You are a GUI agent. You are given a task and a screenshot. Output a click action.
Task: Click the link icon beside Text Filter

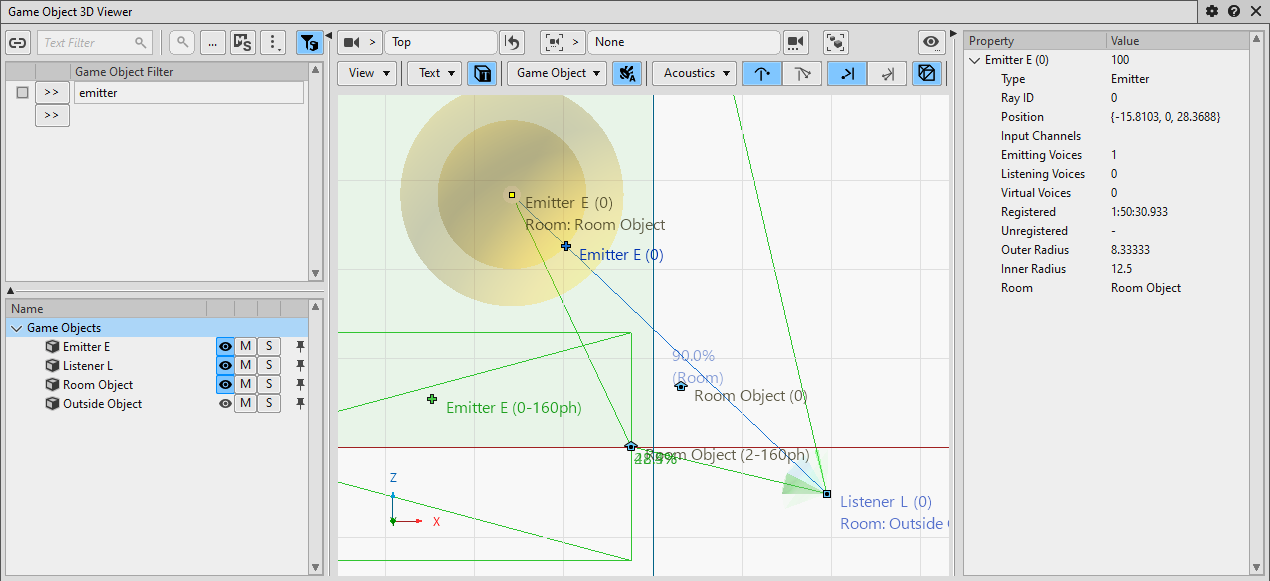point(19,43)
